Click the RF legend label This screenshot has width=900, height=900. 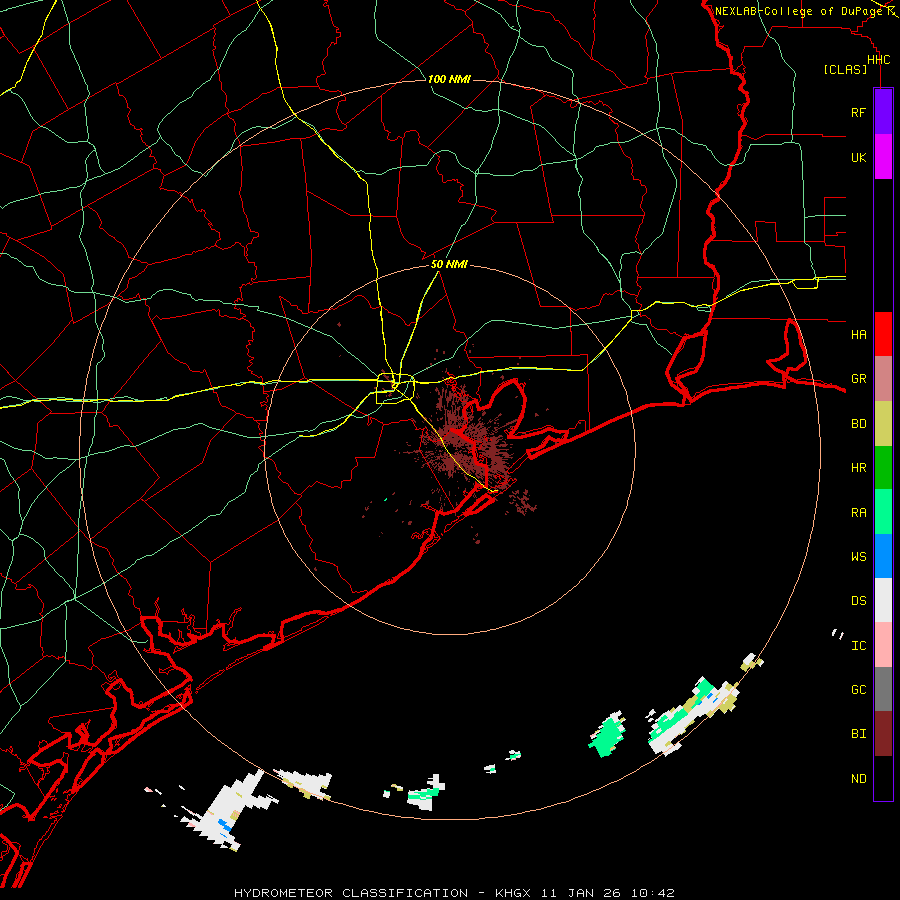(x=858, y=113)
